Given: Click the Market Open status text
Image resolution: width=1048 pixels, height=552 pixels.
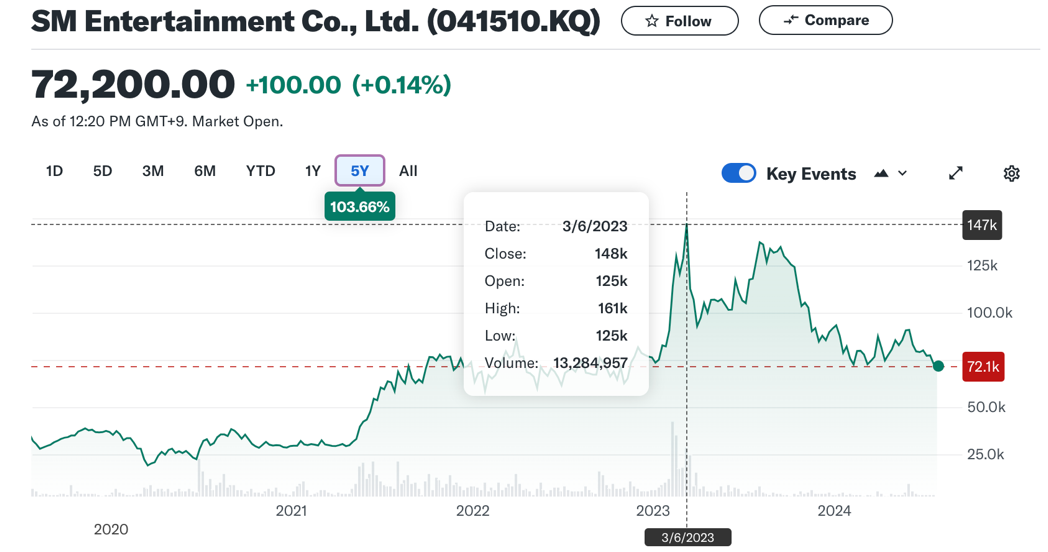Looking at the screenshot, I should point(237,122).
